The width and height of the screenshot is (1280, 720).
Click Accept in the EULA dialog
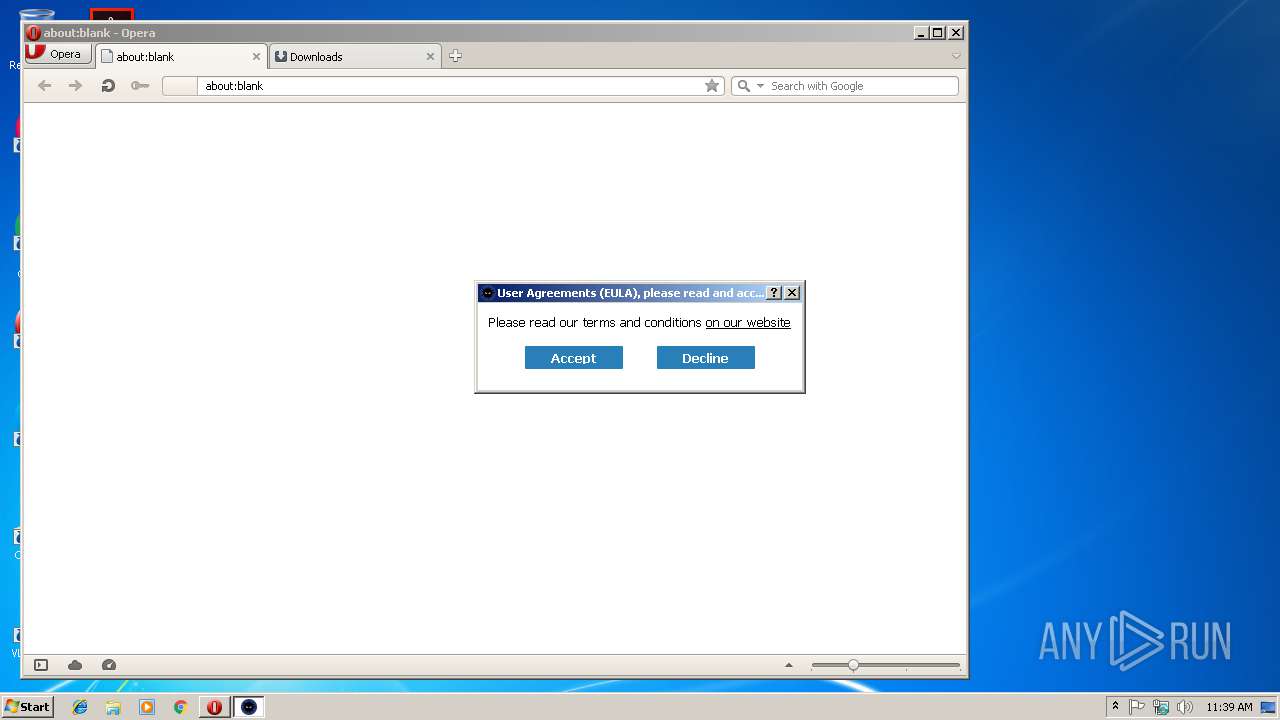[x=574, y=358]
